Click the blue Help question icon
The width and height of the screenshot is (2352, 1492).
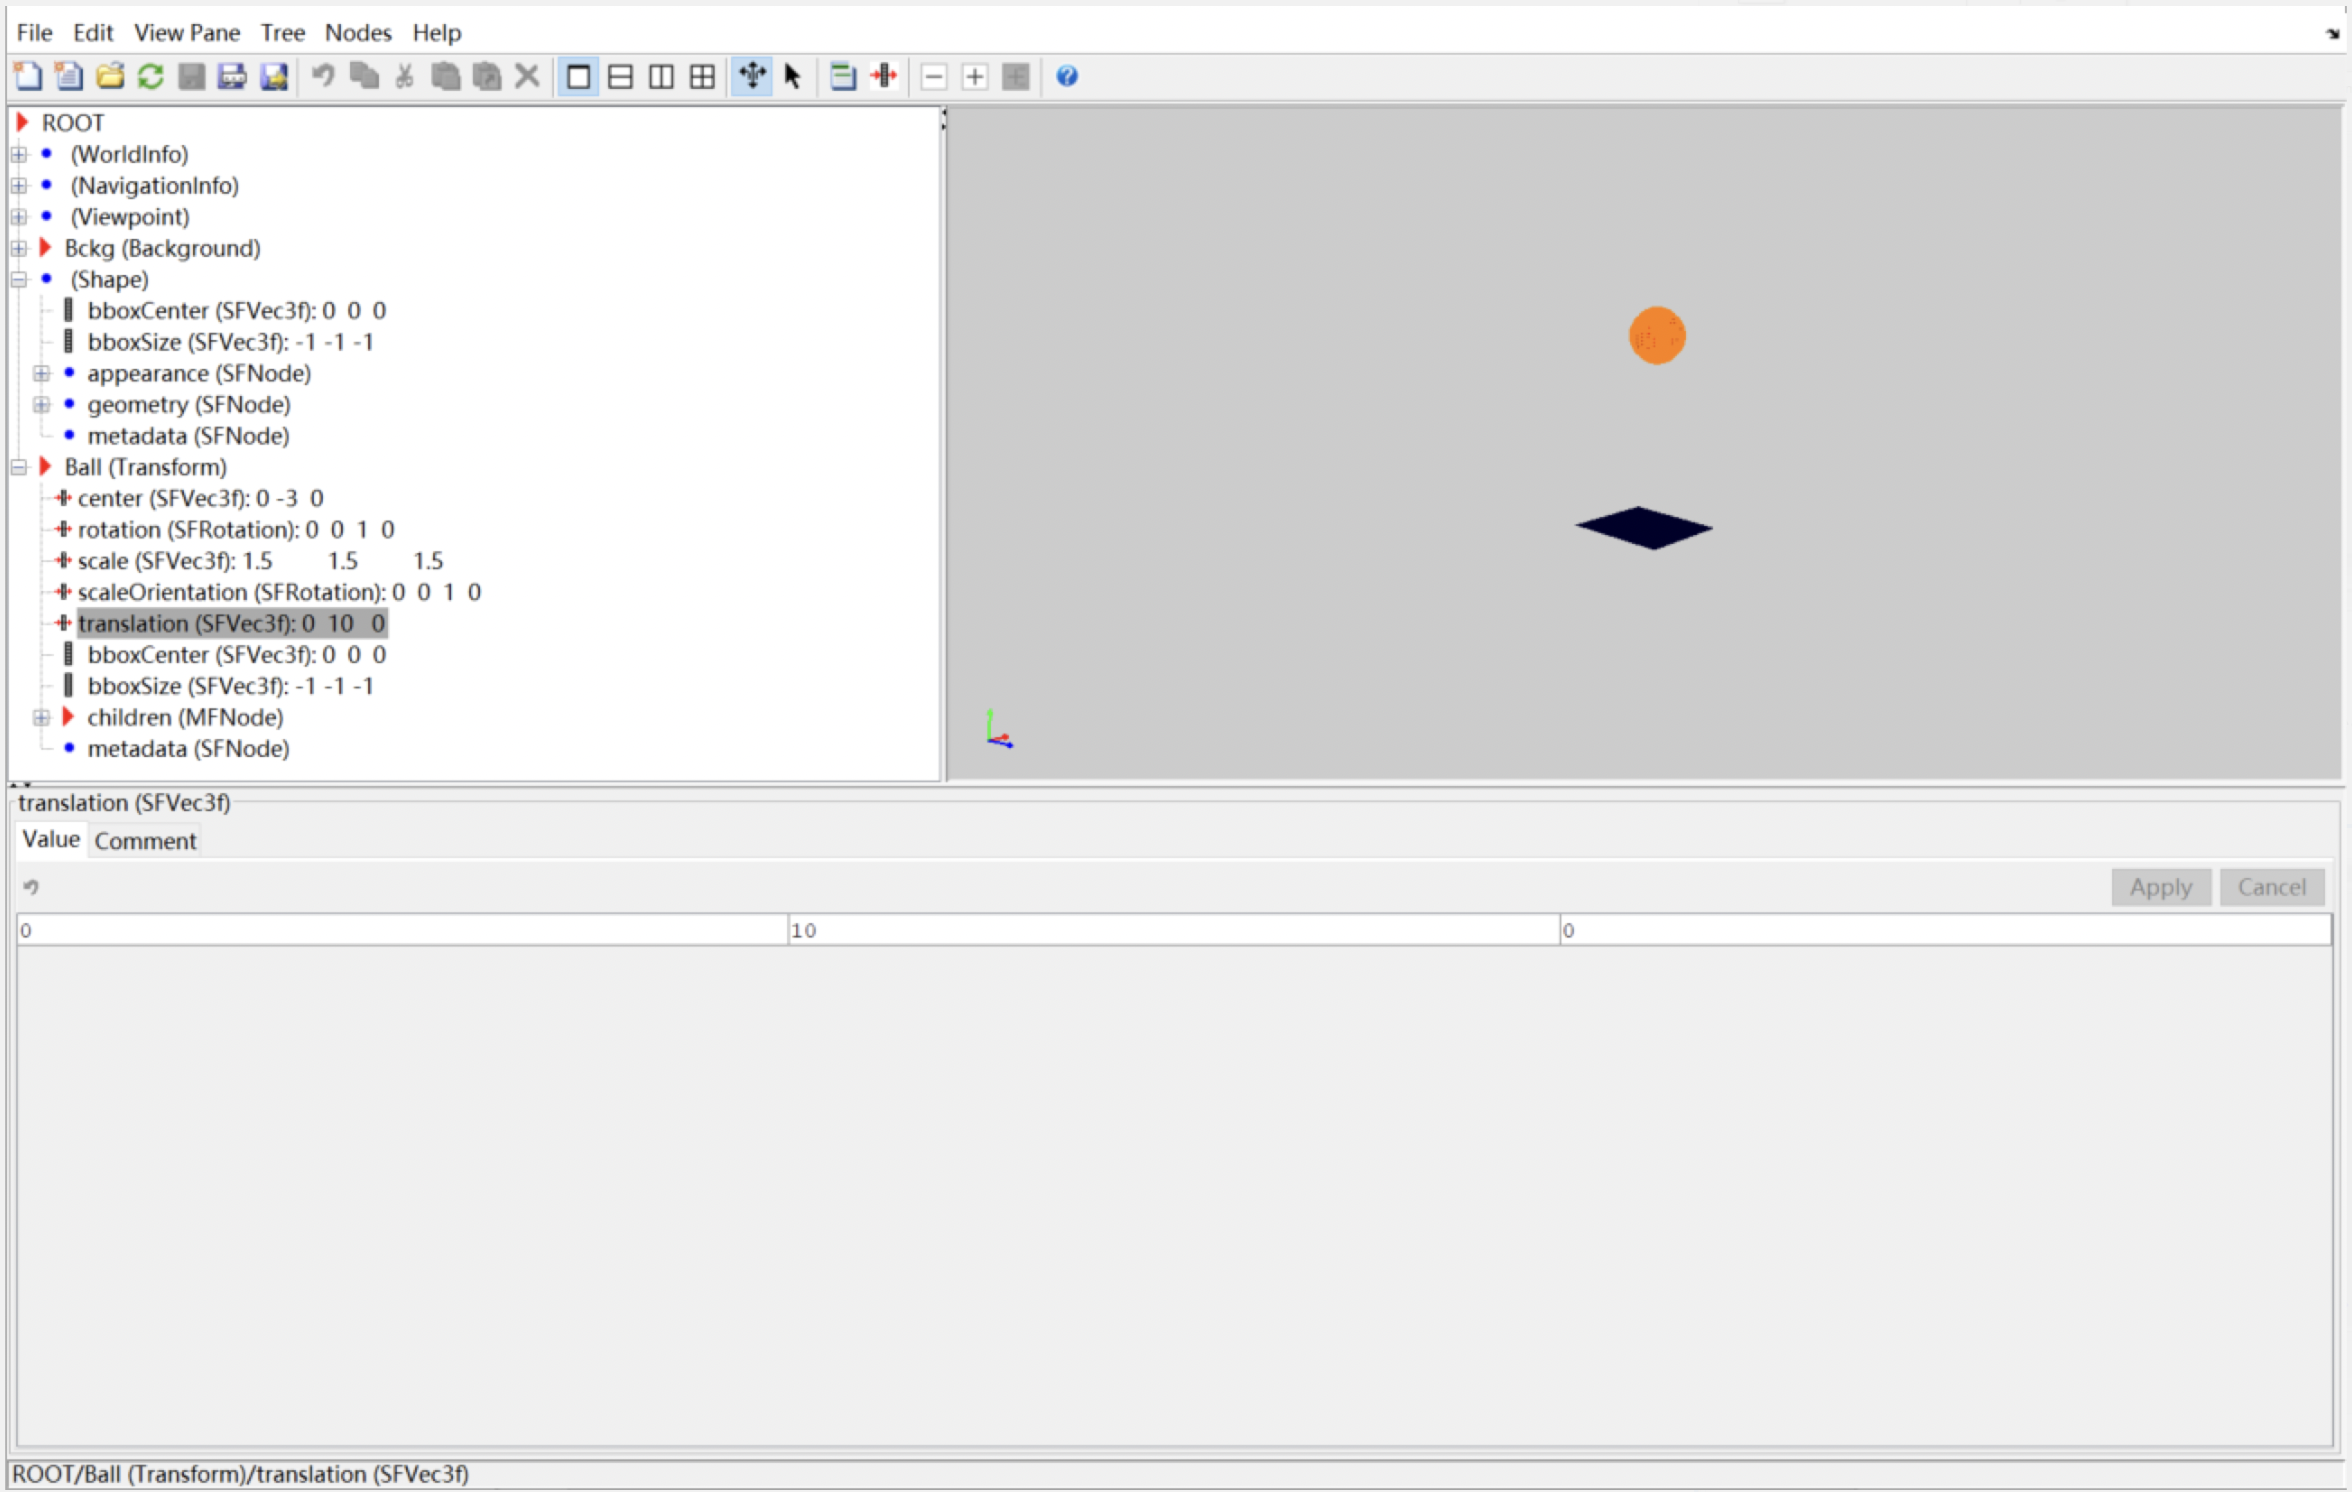pyautogui.click(x=1067, y=76)
